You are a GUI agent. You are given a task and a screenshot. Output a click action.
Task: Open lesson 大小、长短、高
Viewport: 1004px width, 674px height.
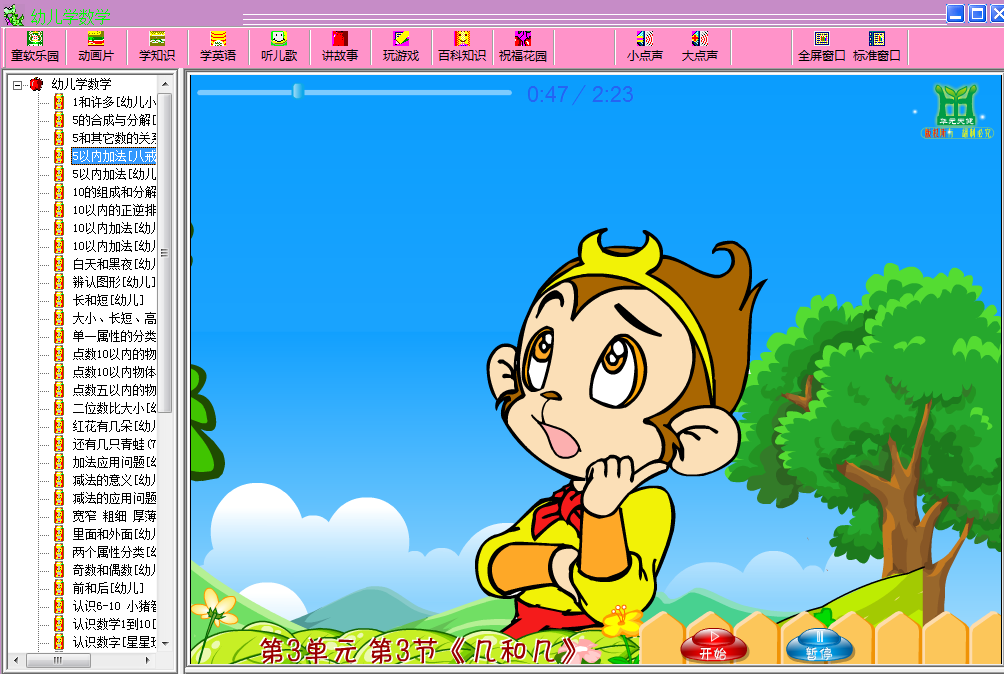coord(113,318)
